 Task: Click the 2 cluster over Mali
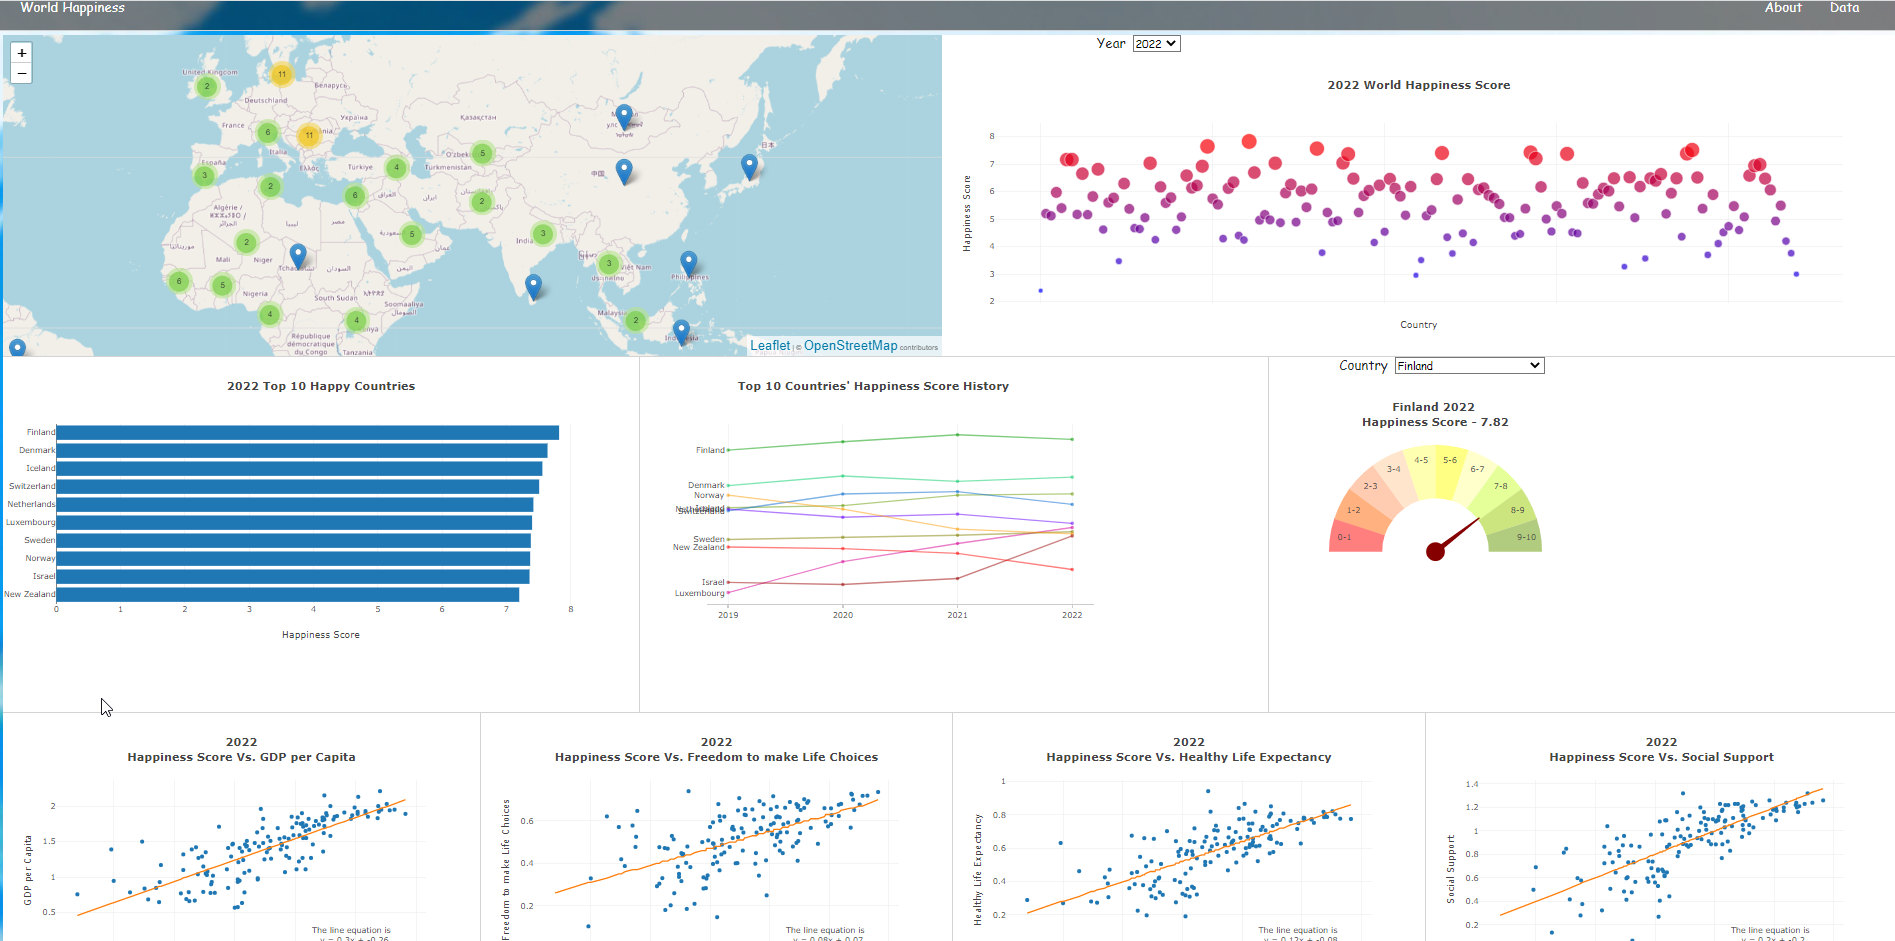[246, 242]
